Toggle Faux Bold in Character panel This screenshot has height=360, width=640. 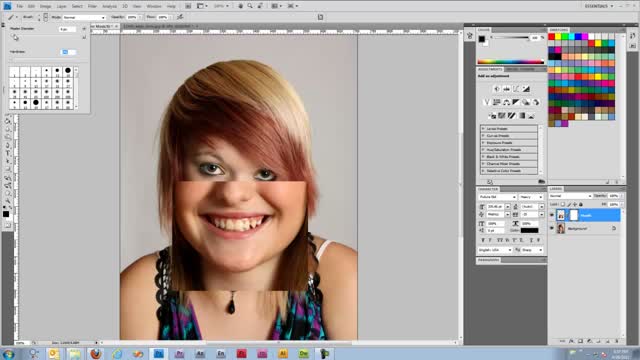[483, 240]
